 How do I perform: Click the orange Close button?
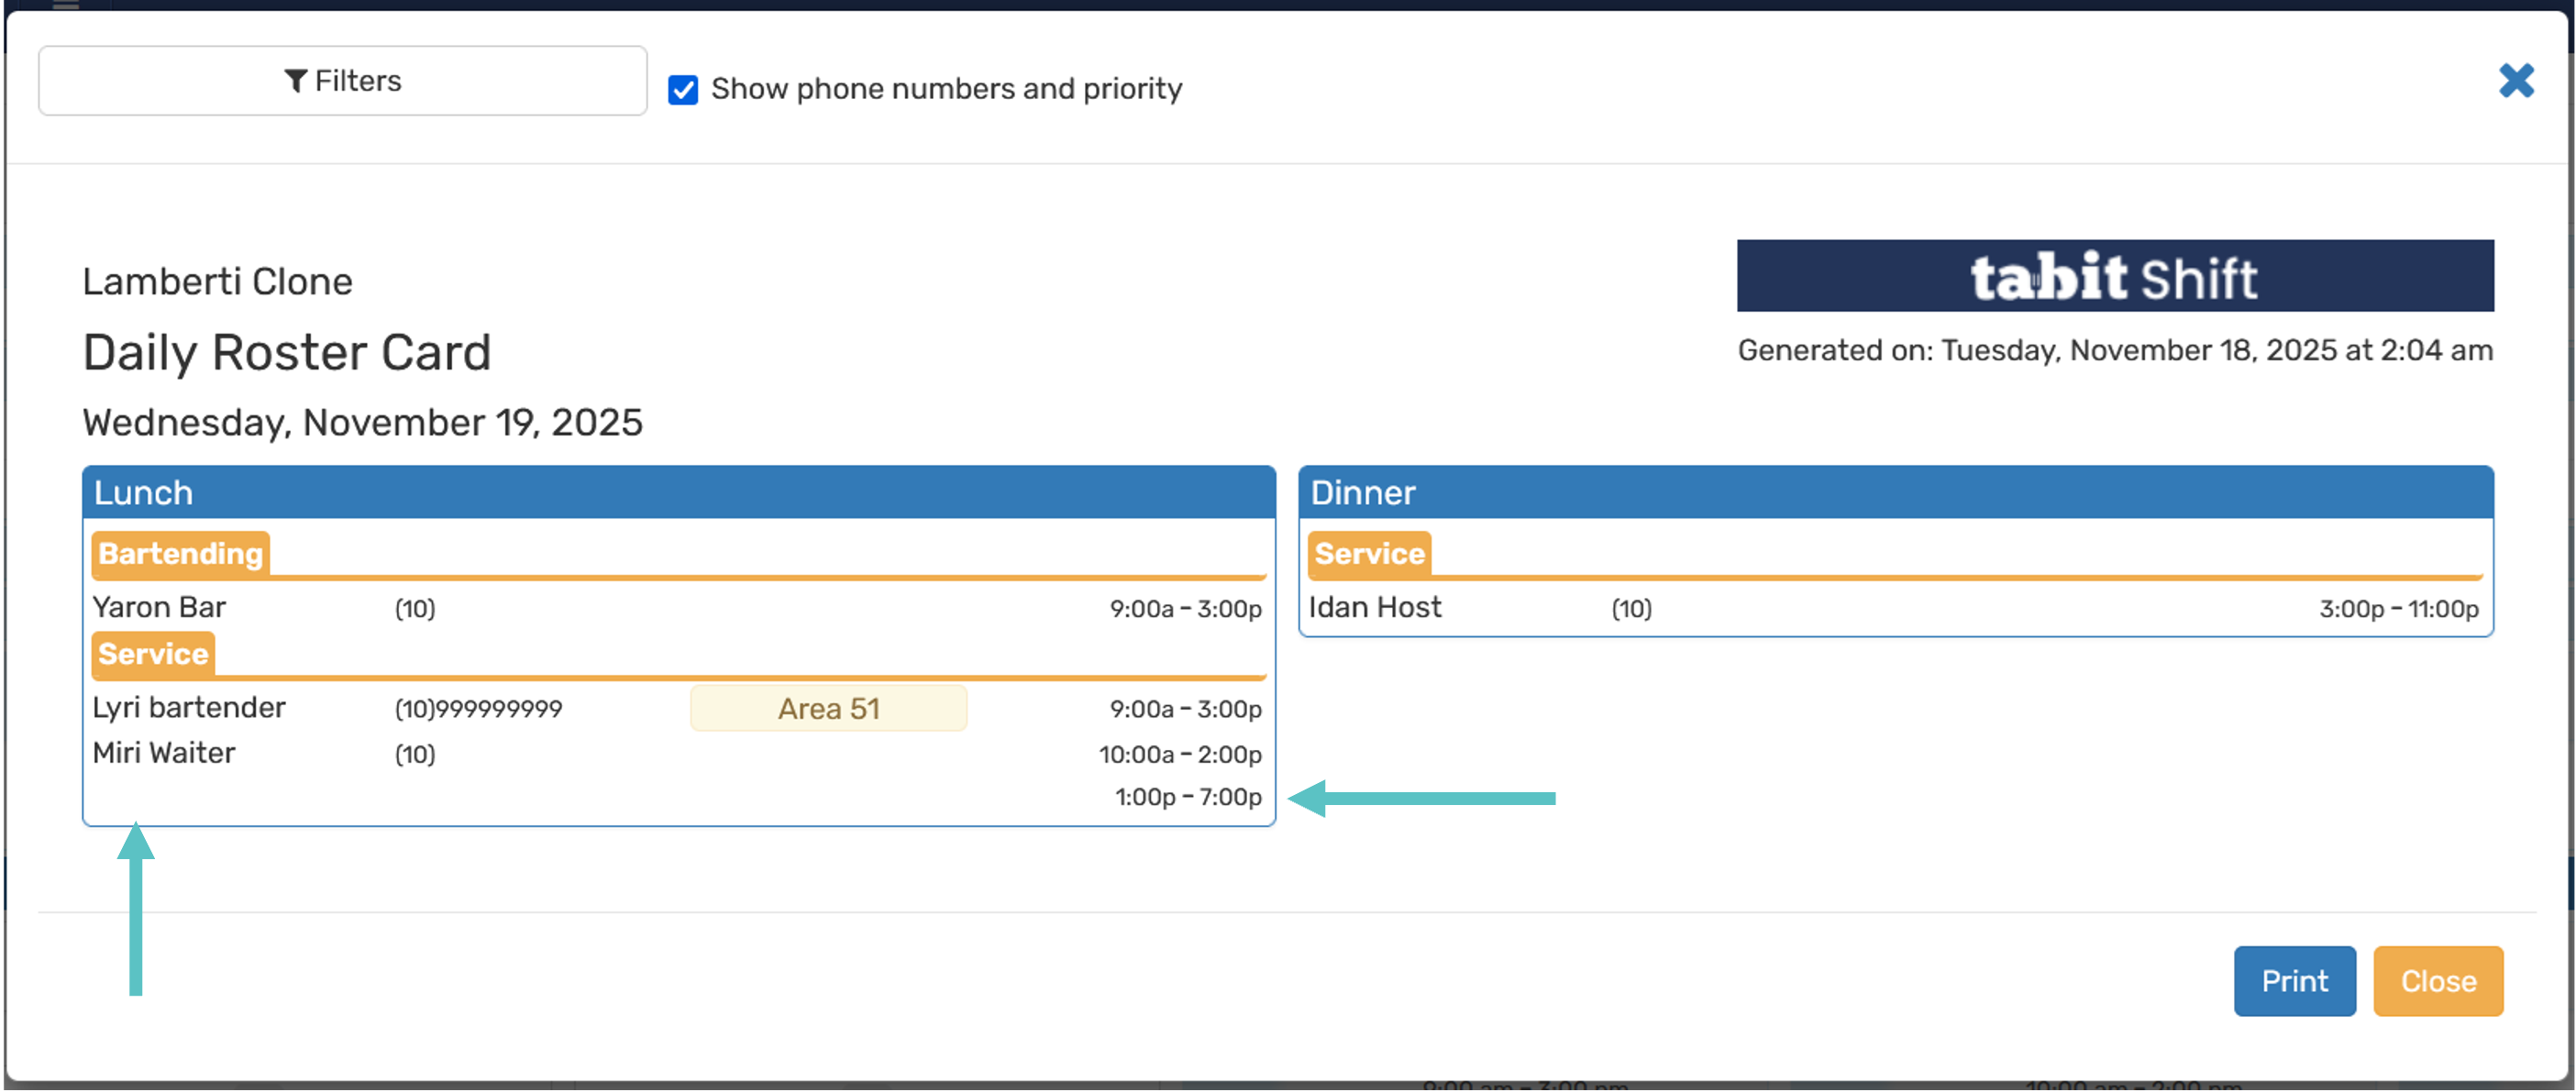(x=2438, y=981)
